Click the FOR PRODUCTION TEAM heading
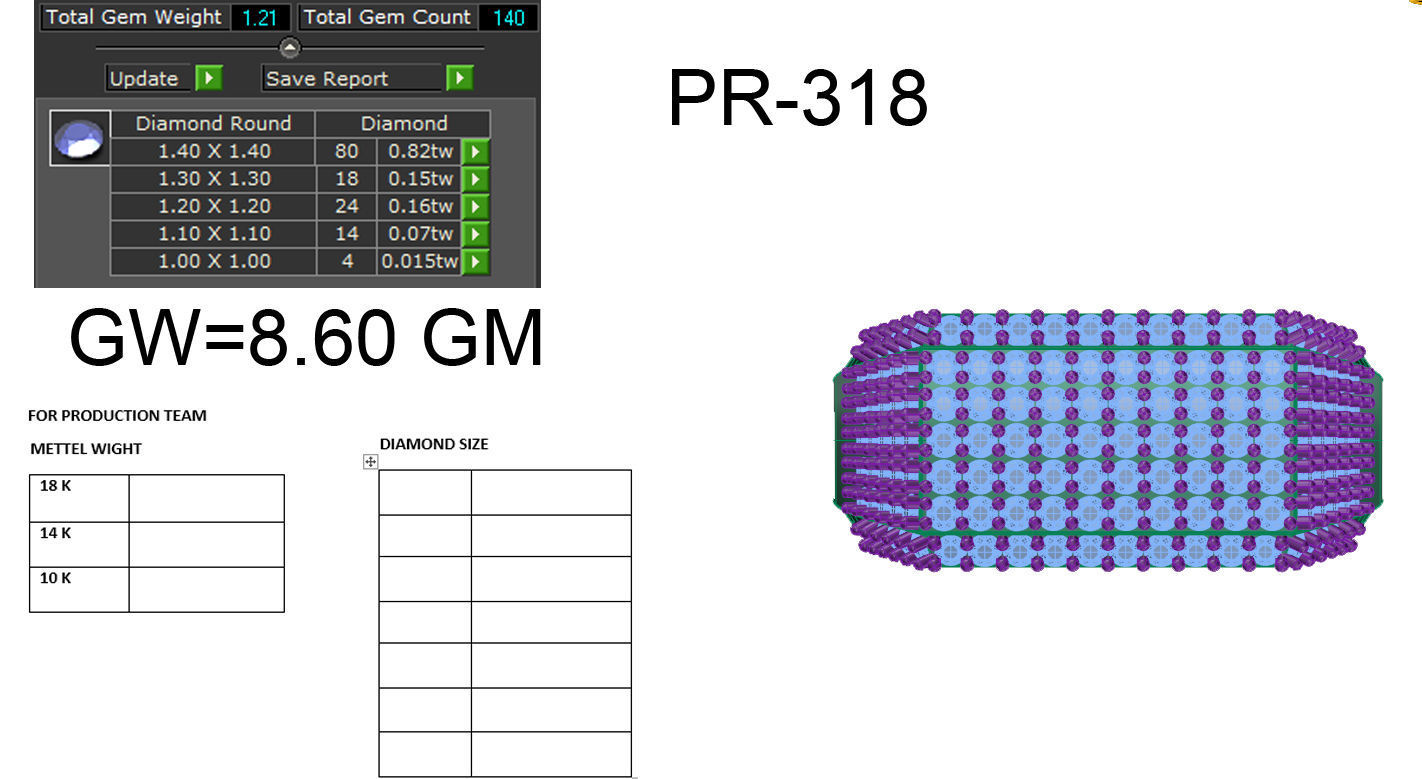 tap(117, 416)
